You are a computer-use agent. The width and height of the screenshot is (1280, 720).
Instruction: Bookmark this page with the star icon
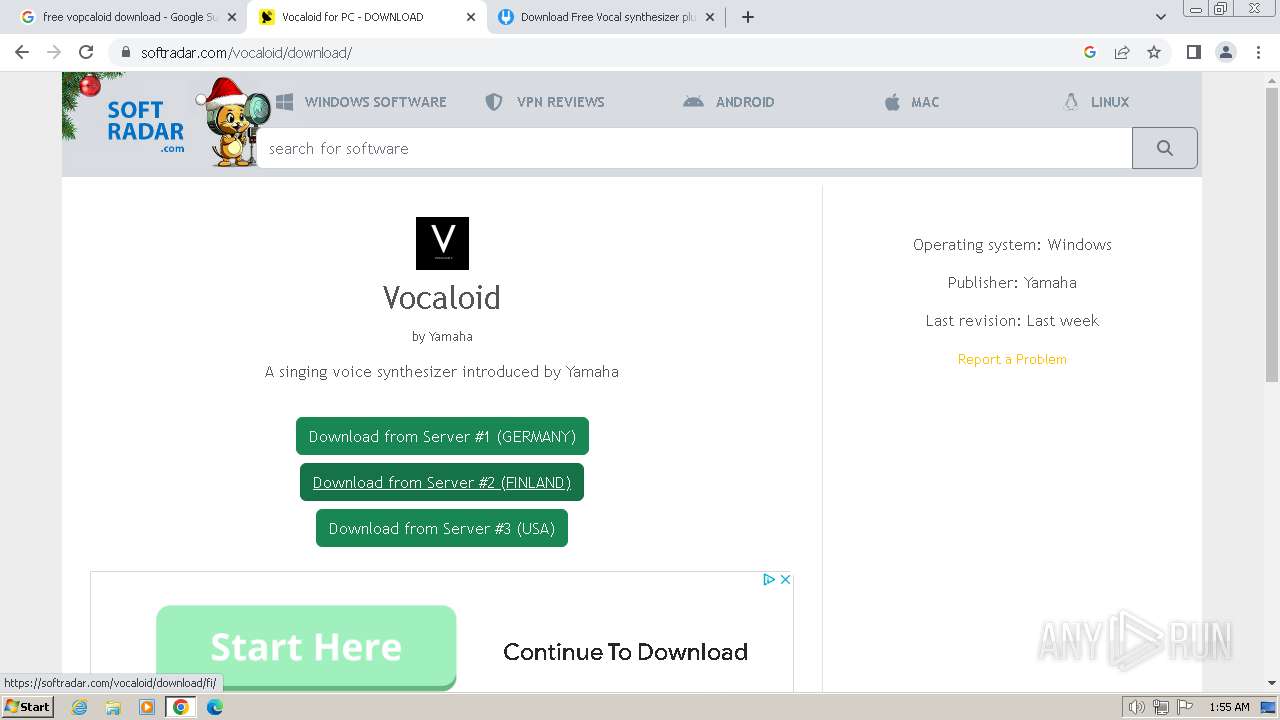[1154, 52]
